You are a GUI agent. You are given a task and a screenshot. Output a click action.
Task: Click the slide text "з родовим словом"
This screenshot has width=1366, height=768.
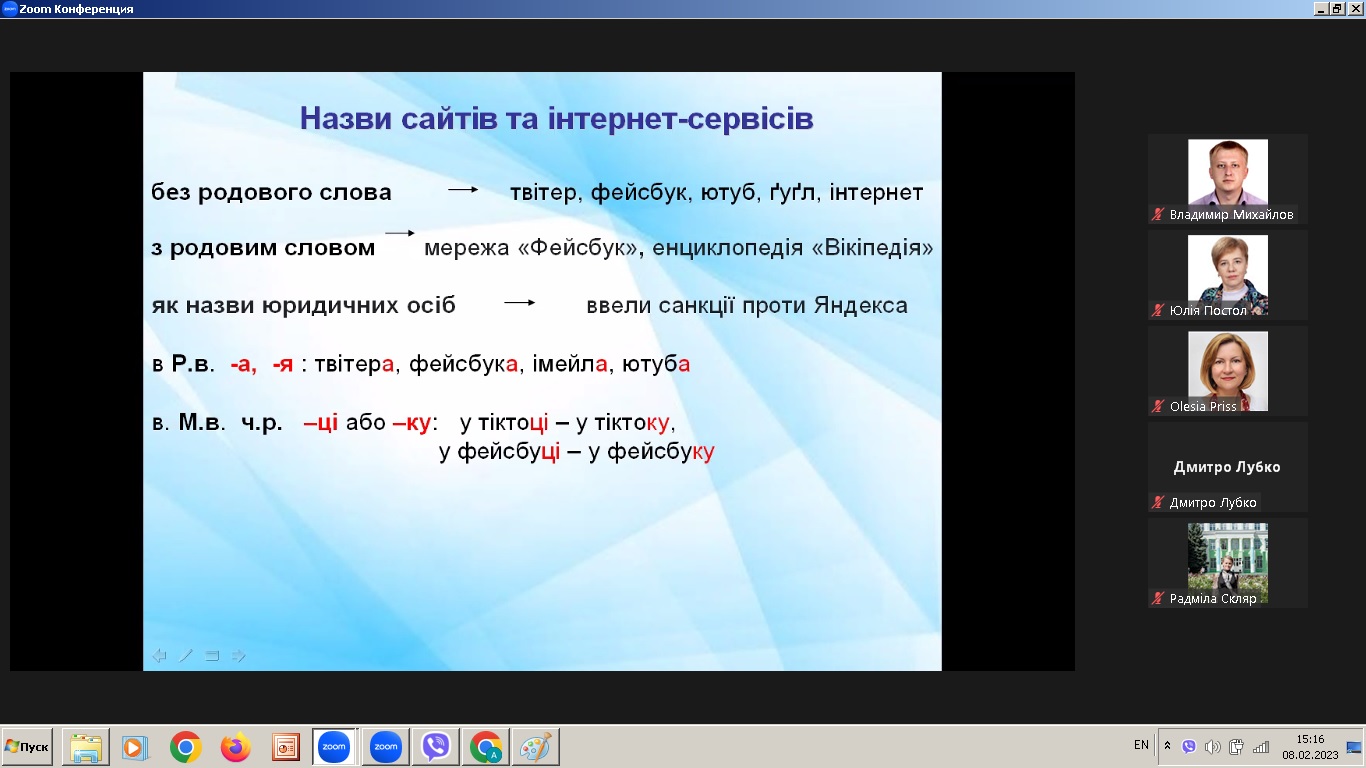tap(263, 247)
